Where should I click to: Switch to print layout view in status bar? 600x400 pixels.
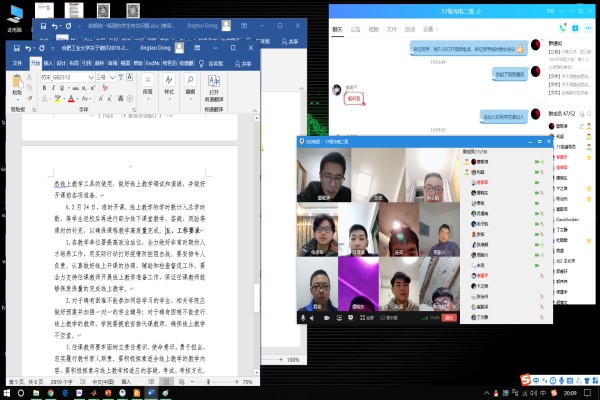[x=166, y=382]
